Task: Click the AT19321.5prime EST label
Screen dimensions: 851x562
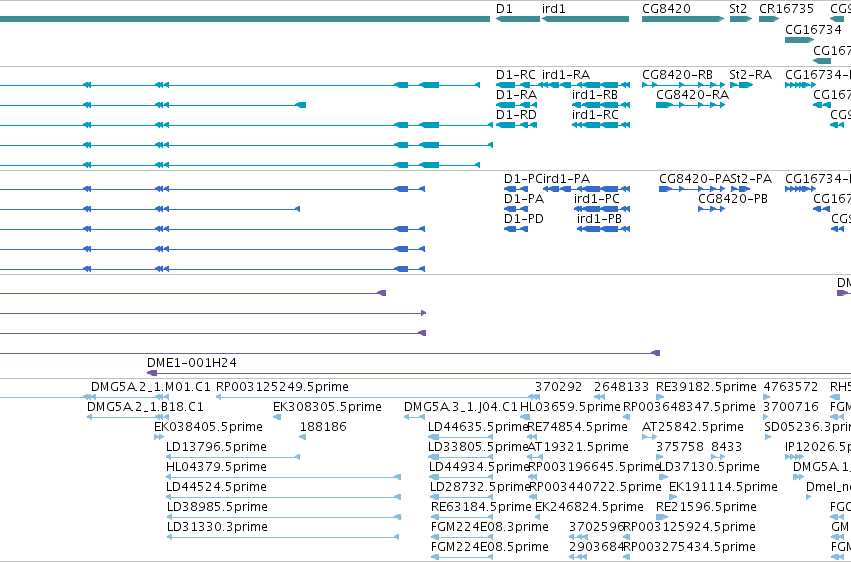Action: coord(578,447)
